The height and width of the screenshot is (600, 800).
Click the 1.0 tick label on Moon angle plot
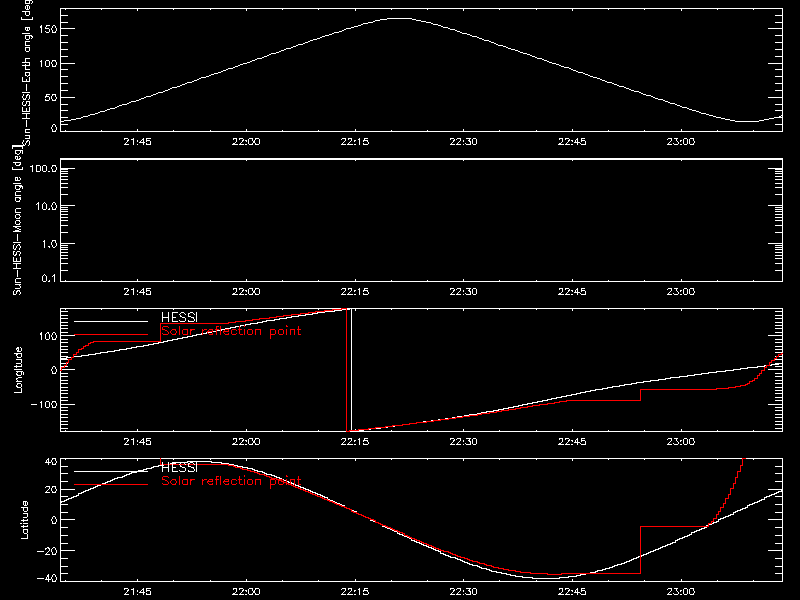[49, 244]
